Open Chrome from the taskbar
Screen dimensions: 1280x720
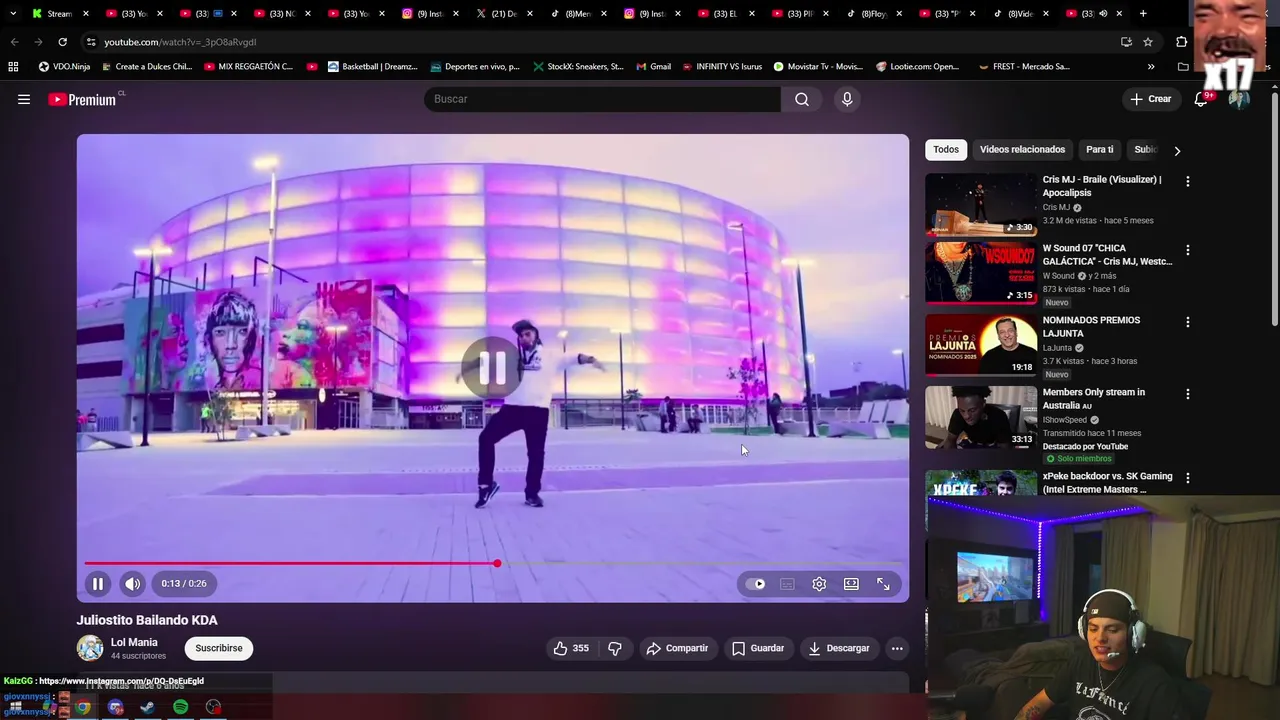(x=83, y=707)
